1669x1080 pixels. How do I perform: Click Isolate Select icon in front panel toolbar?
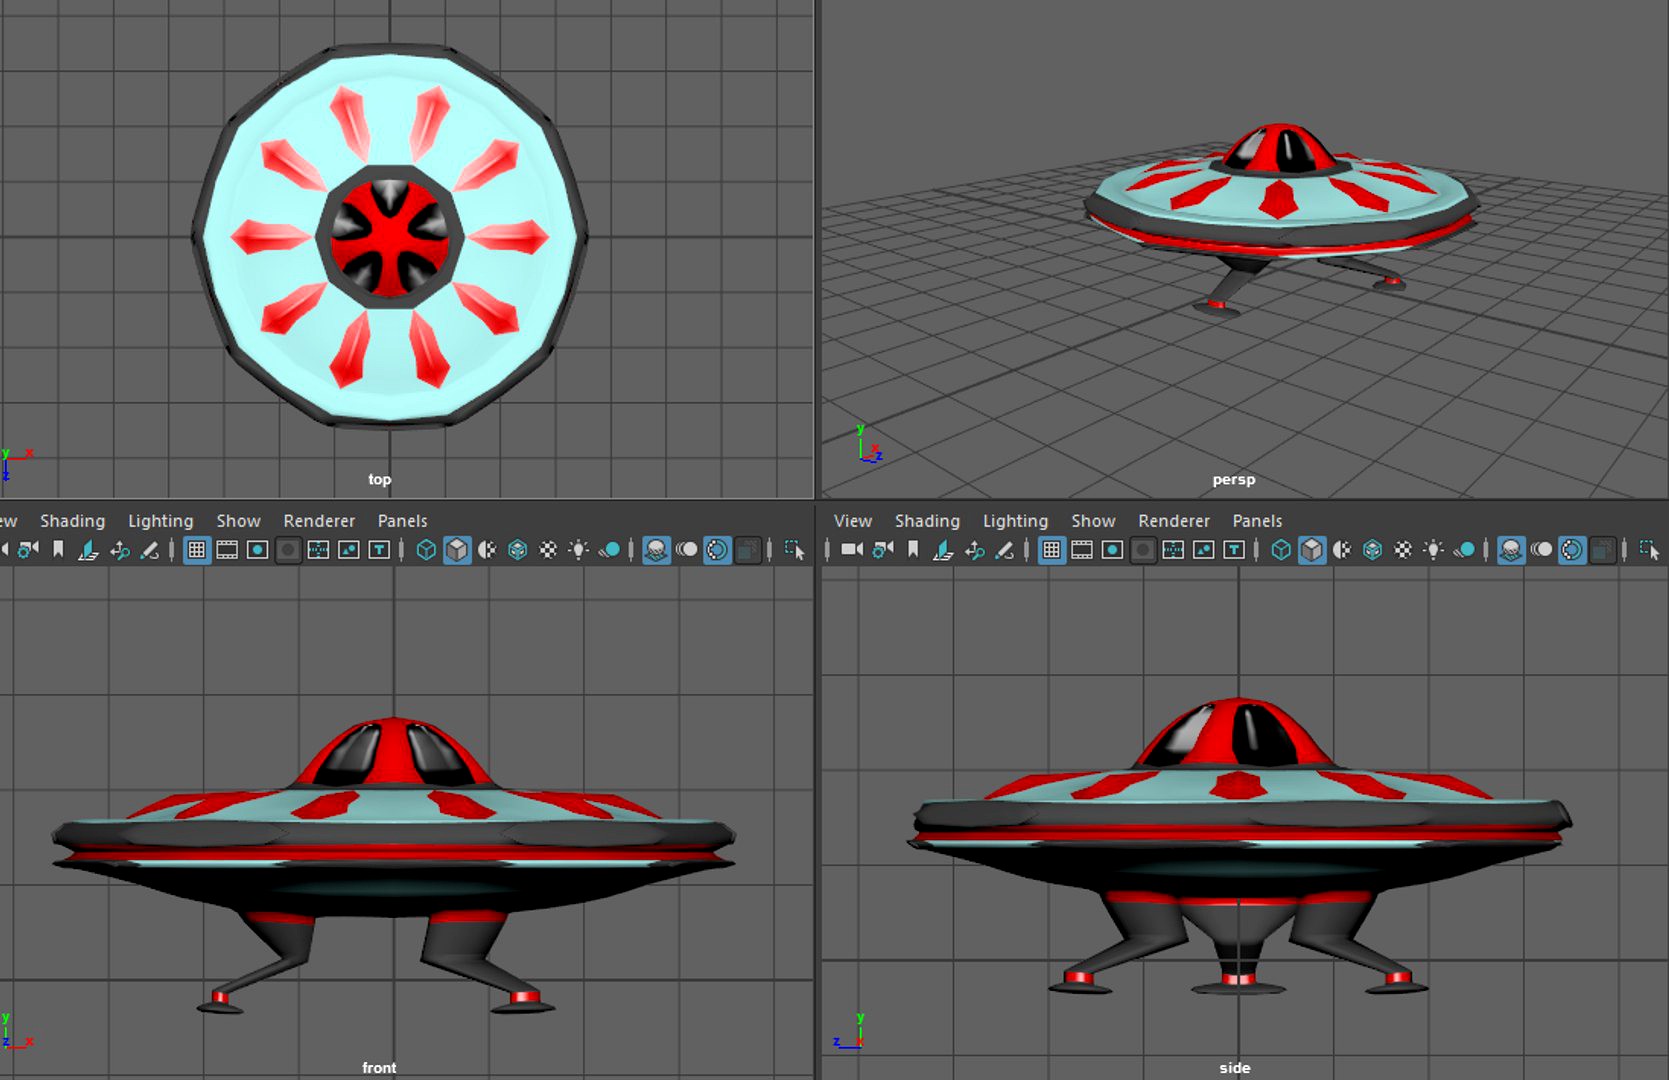(795, 549)
